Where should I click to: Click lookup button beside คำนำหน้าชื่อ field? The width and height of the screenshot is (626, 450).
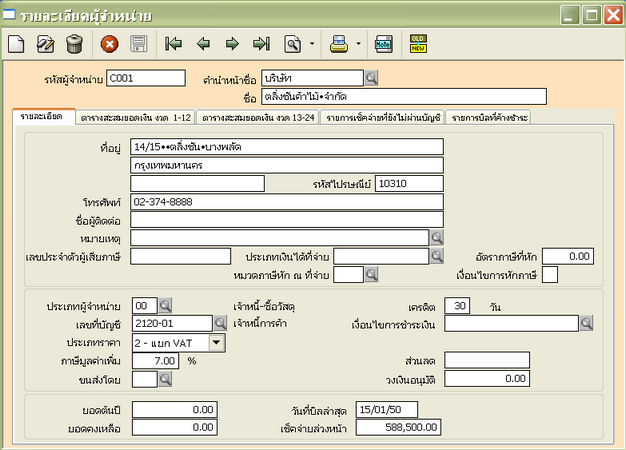point(370,77)
